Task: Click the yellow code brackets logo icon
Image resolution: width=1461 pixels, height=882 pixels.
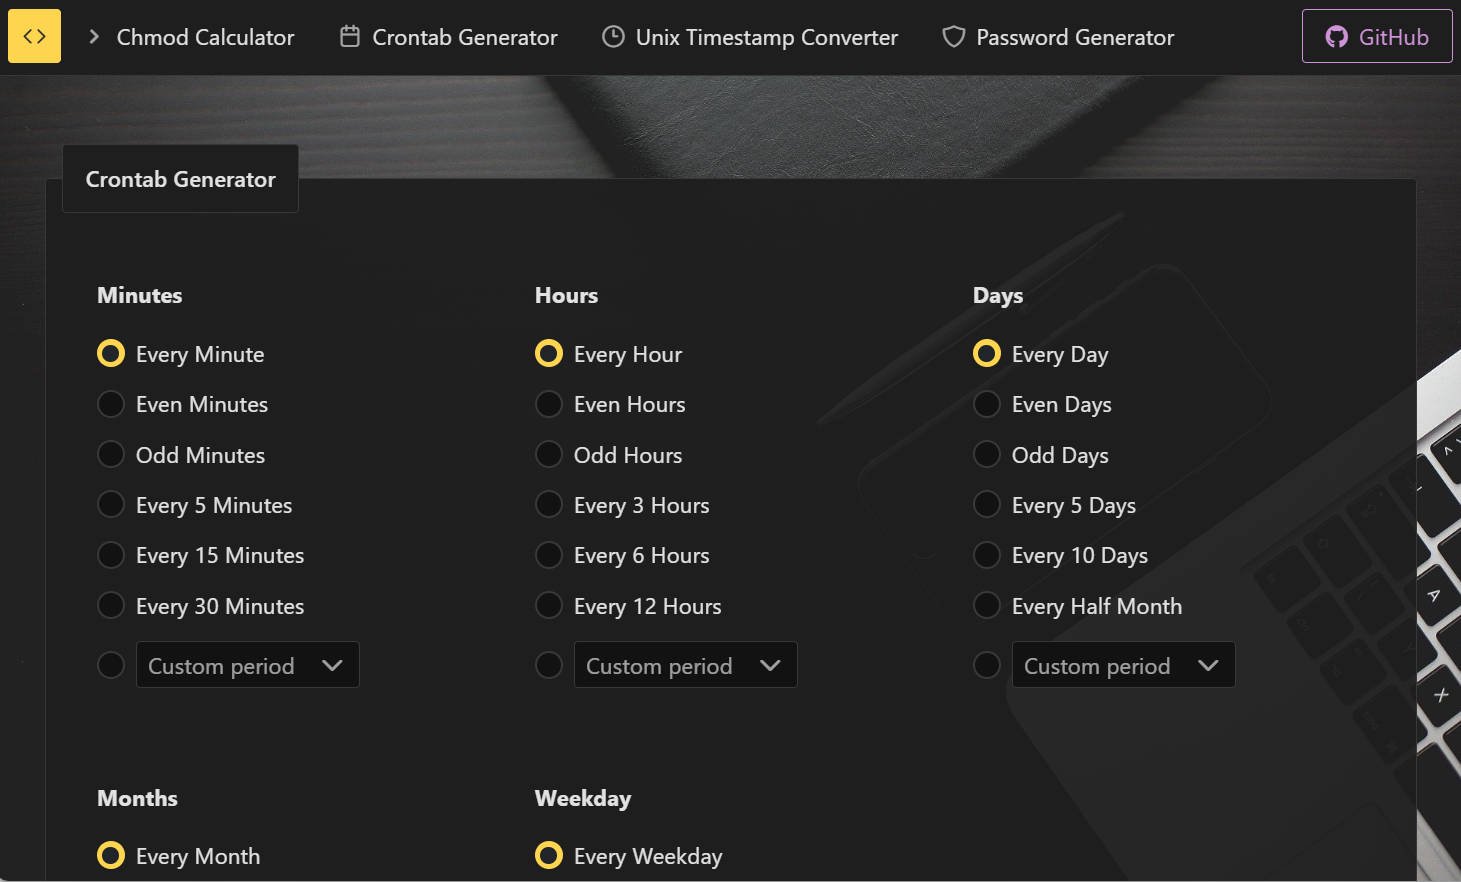Action: coord(34,36)
